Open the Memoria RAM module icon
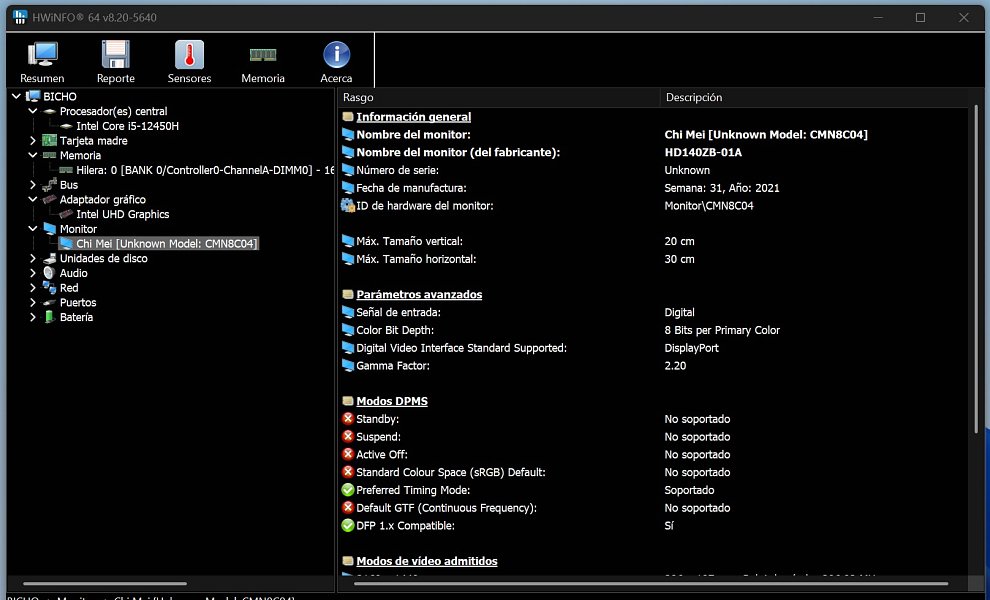 coord(263,55)
